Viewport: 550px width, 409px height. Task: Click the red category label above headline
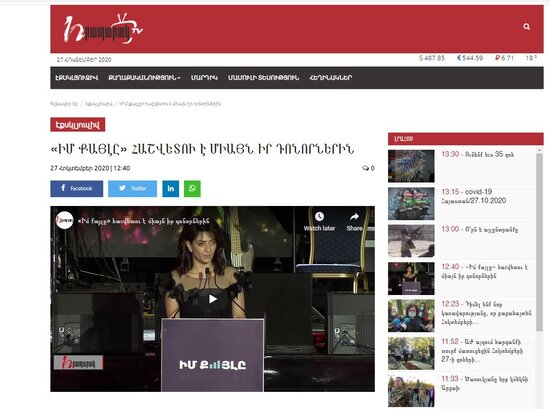click(78, 125)
